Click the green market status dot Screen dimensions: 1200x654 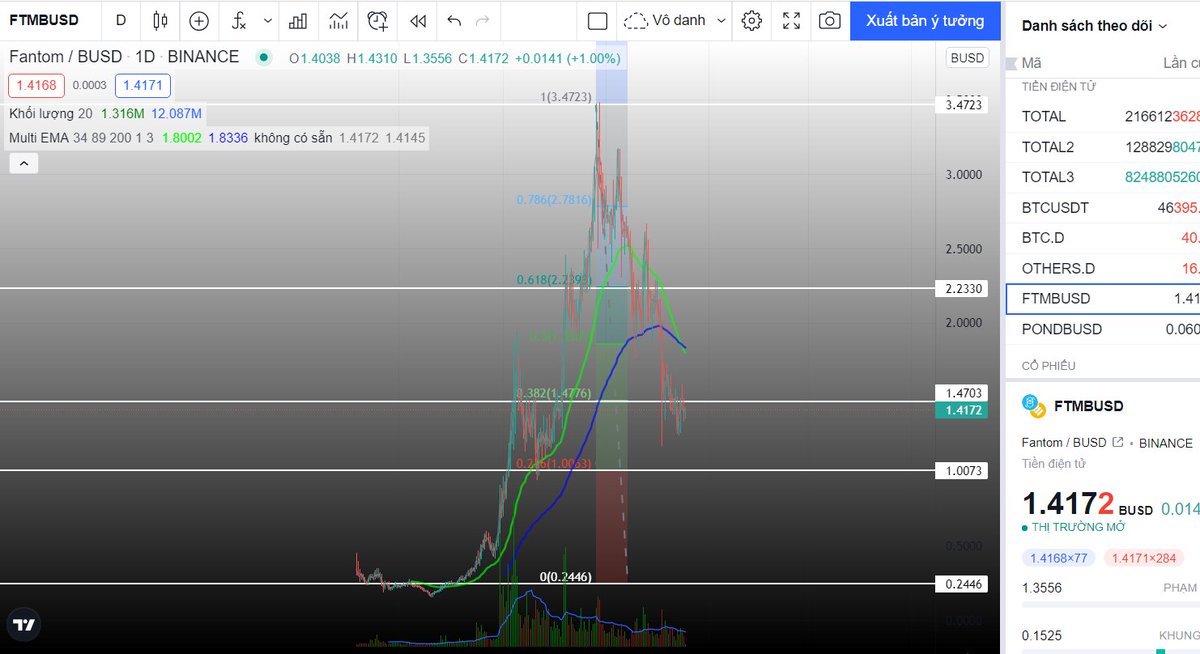point(263,58)
